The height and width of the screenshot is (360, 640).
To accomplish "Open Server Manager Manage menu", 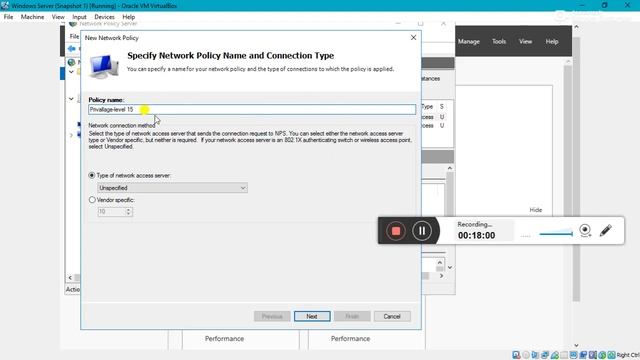I will click(x=469, y=41).
